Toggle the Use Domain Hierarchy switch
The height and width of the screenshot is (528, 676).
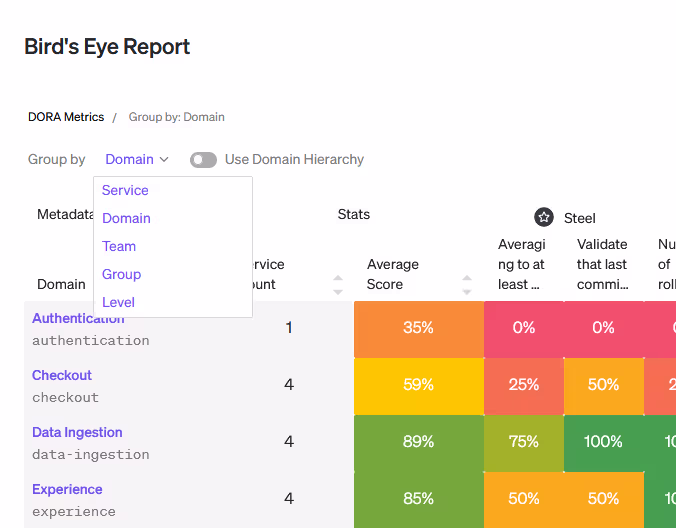point(204,160)
